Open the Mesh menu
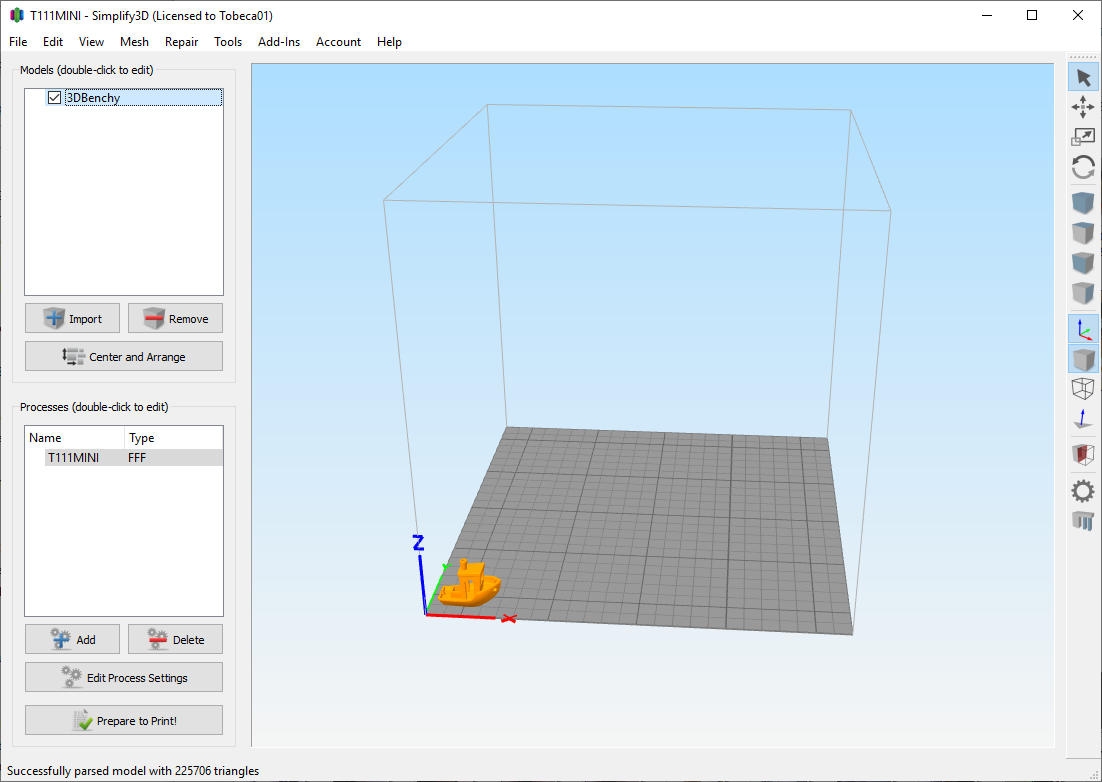This screenshot has height=782, width=1102. 134,42
